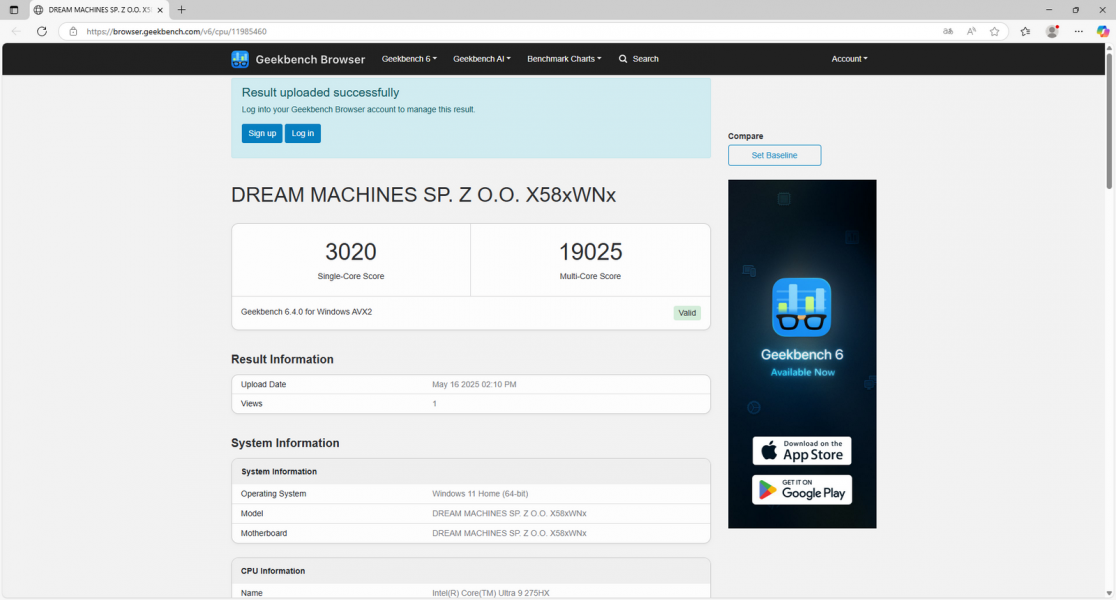The width and height of the screenshot is (1116, 600).
Task: Refresh the page with the reload icon
Action: [x=42, y=31]
